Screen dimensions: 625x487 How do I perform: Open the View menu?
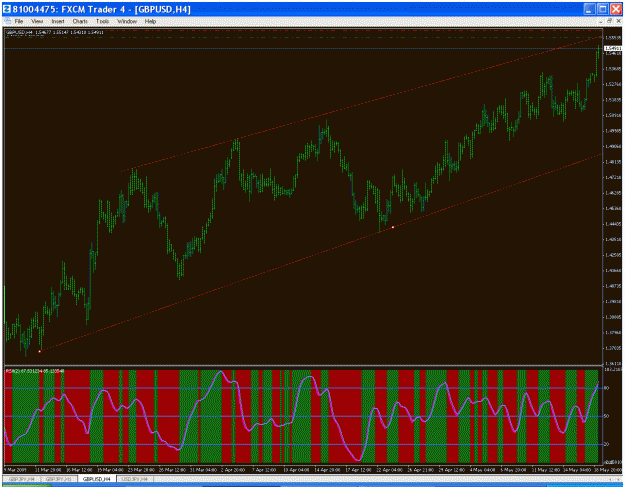(x=37, y=21)
